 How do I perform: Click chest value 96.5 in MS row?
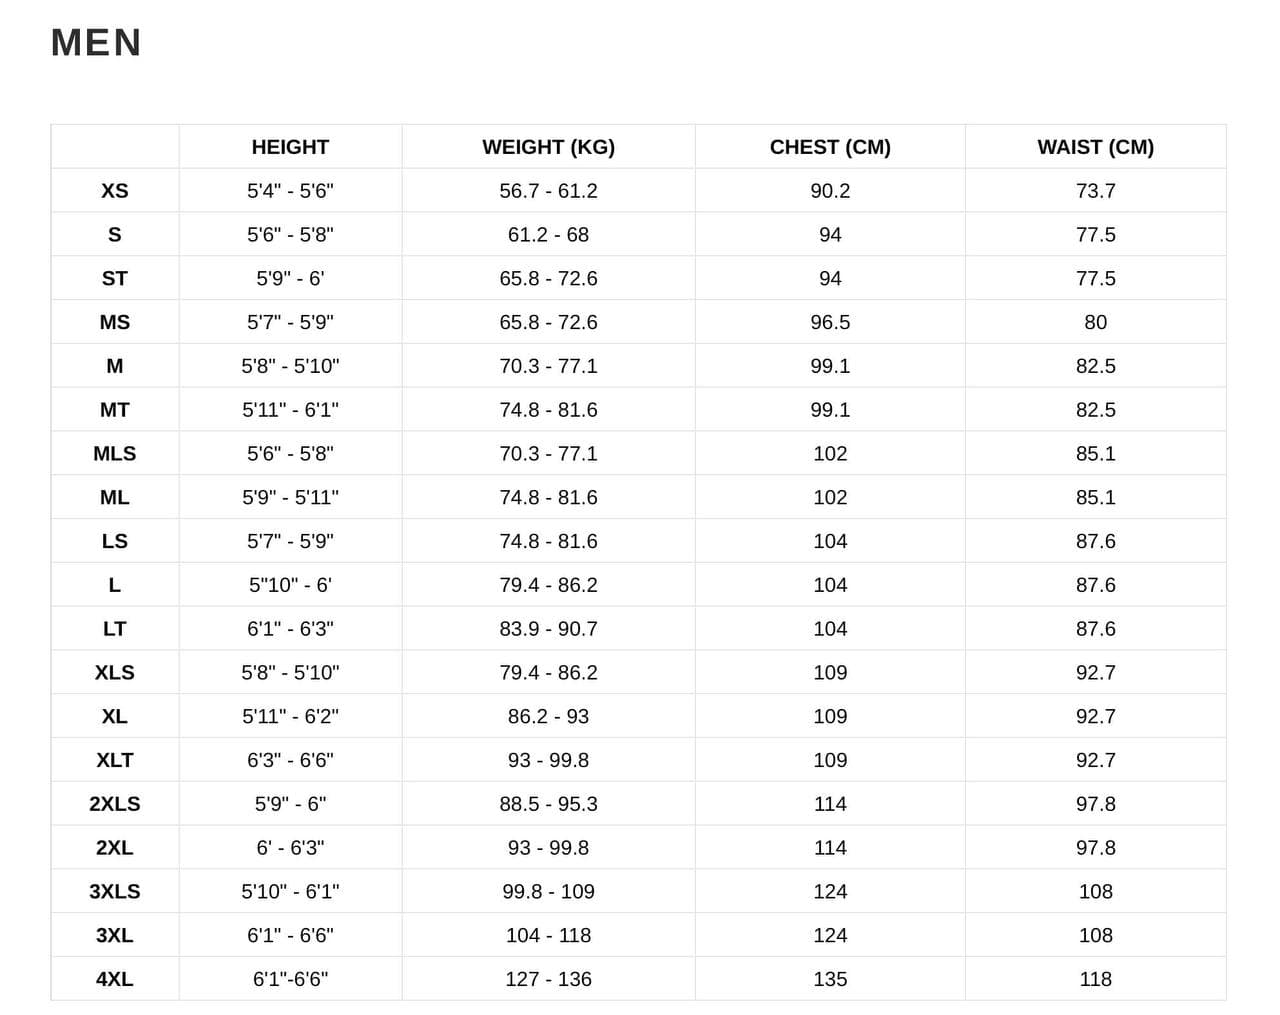[x=830, y=323]
